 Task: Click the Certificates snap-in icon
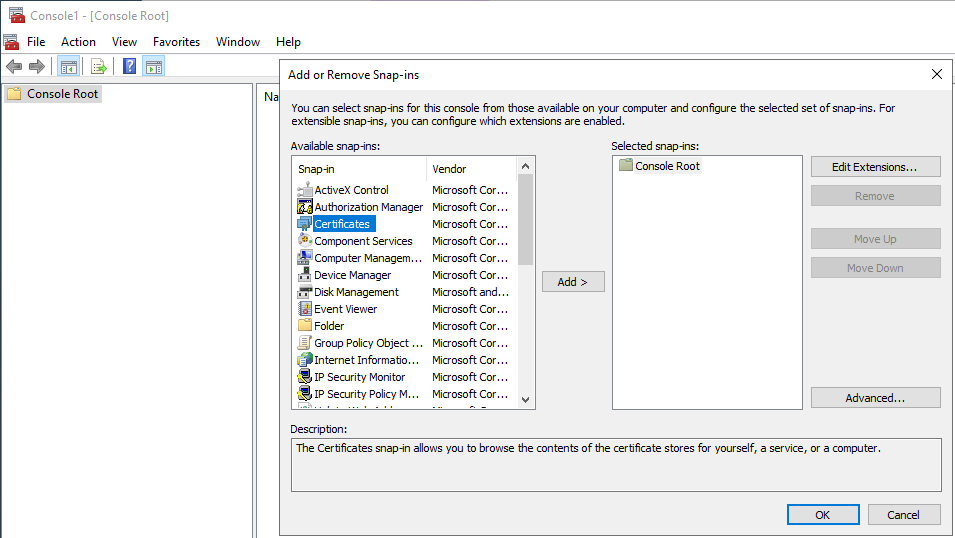pyautogui.click(x=305, y=224)
